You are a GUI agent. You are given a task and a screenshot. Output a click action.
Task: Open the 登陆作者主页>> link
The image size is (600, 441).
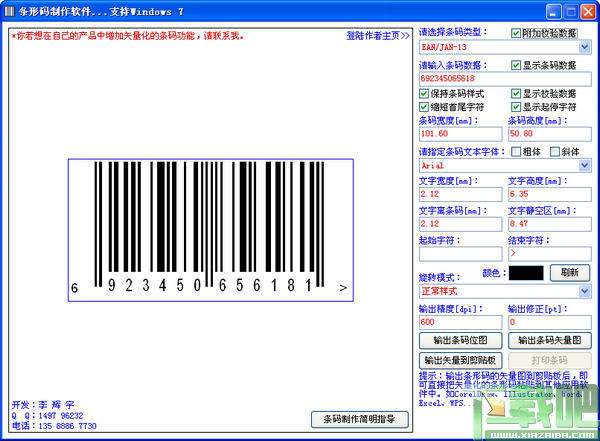coord(378,36)
